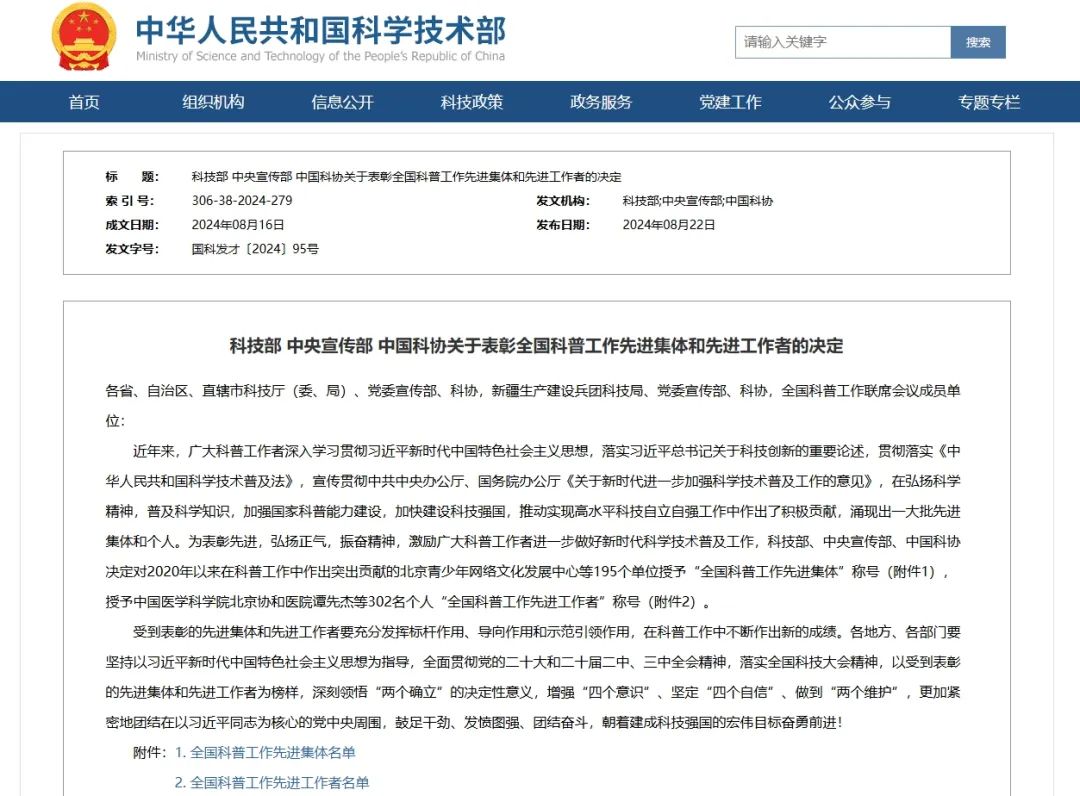The image size is (1080, 796).
Task: Go to the 科技政策 section
Action: (x=472, y=102)
